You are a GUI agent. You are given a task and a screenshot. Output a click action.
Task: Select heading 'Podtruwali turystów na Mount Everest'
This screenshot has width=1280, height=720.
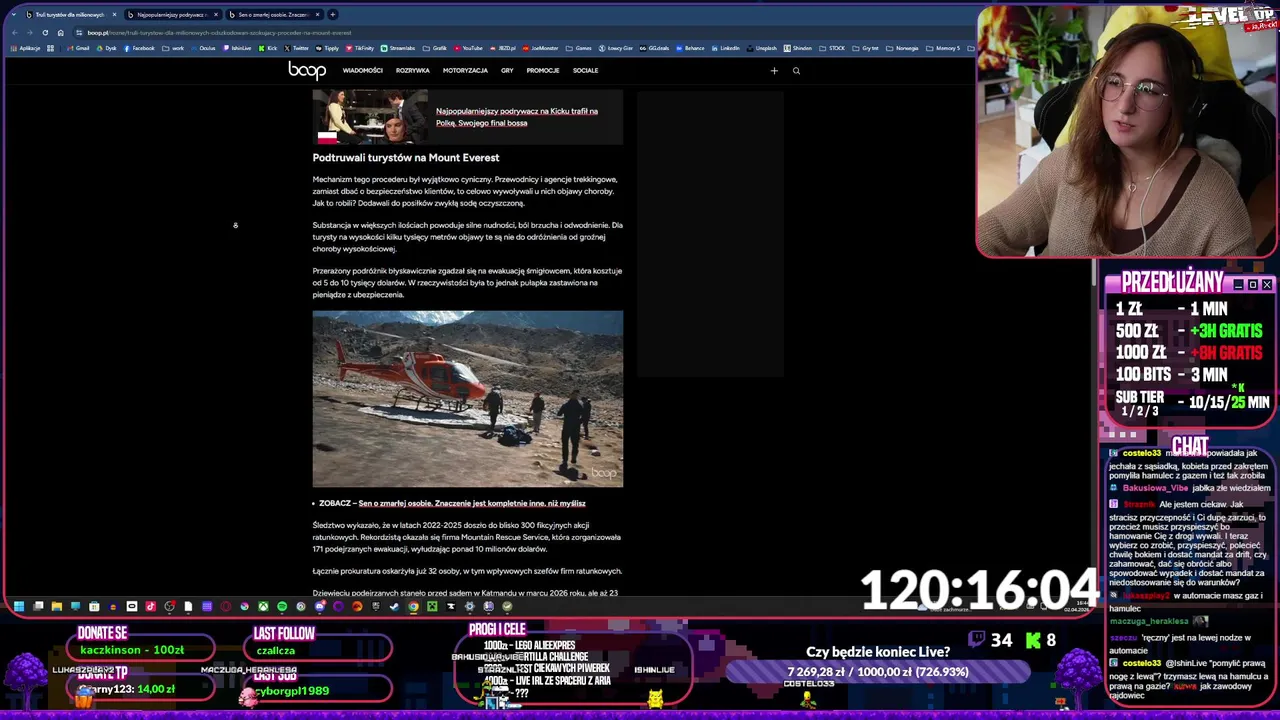[x=406, y=158]
